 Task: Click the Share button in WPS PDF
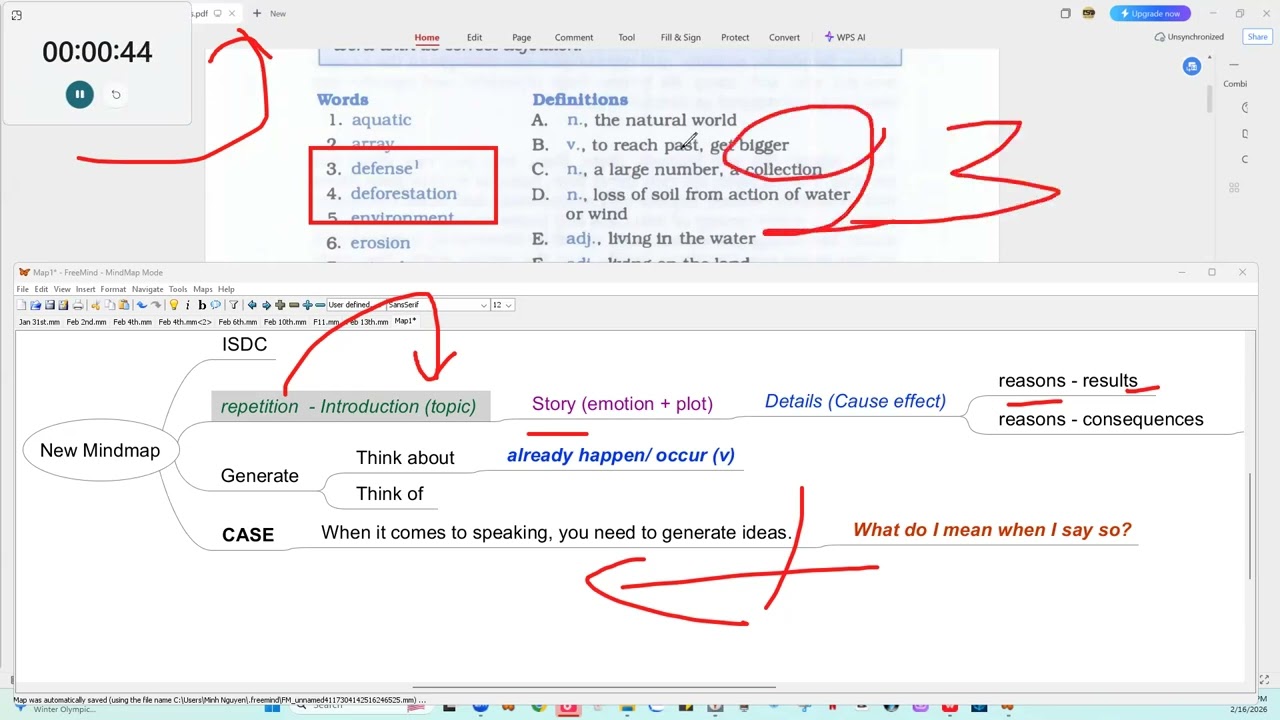pyautogui.click(x=1257, y=37)
